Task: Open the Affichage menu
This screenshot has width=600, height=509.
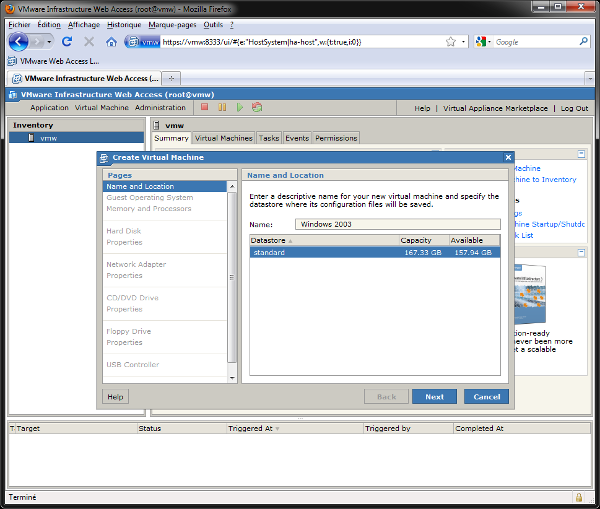Action: tap(84, 24)
